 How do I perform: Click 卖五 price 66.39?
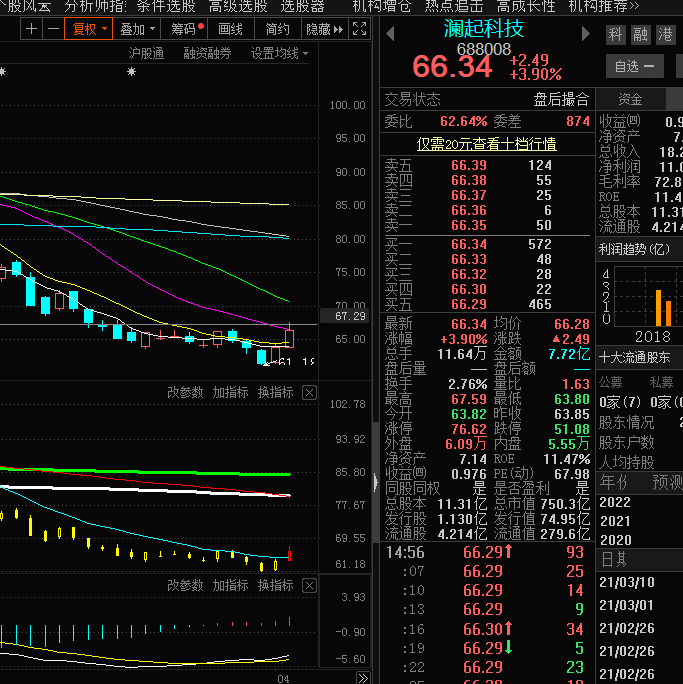point(469,165)
